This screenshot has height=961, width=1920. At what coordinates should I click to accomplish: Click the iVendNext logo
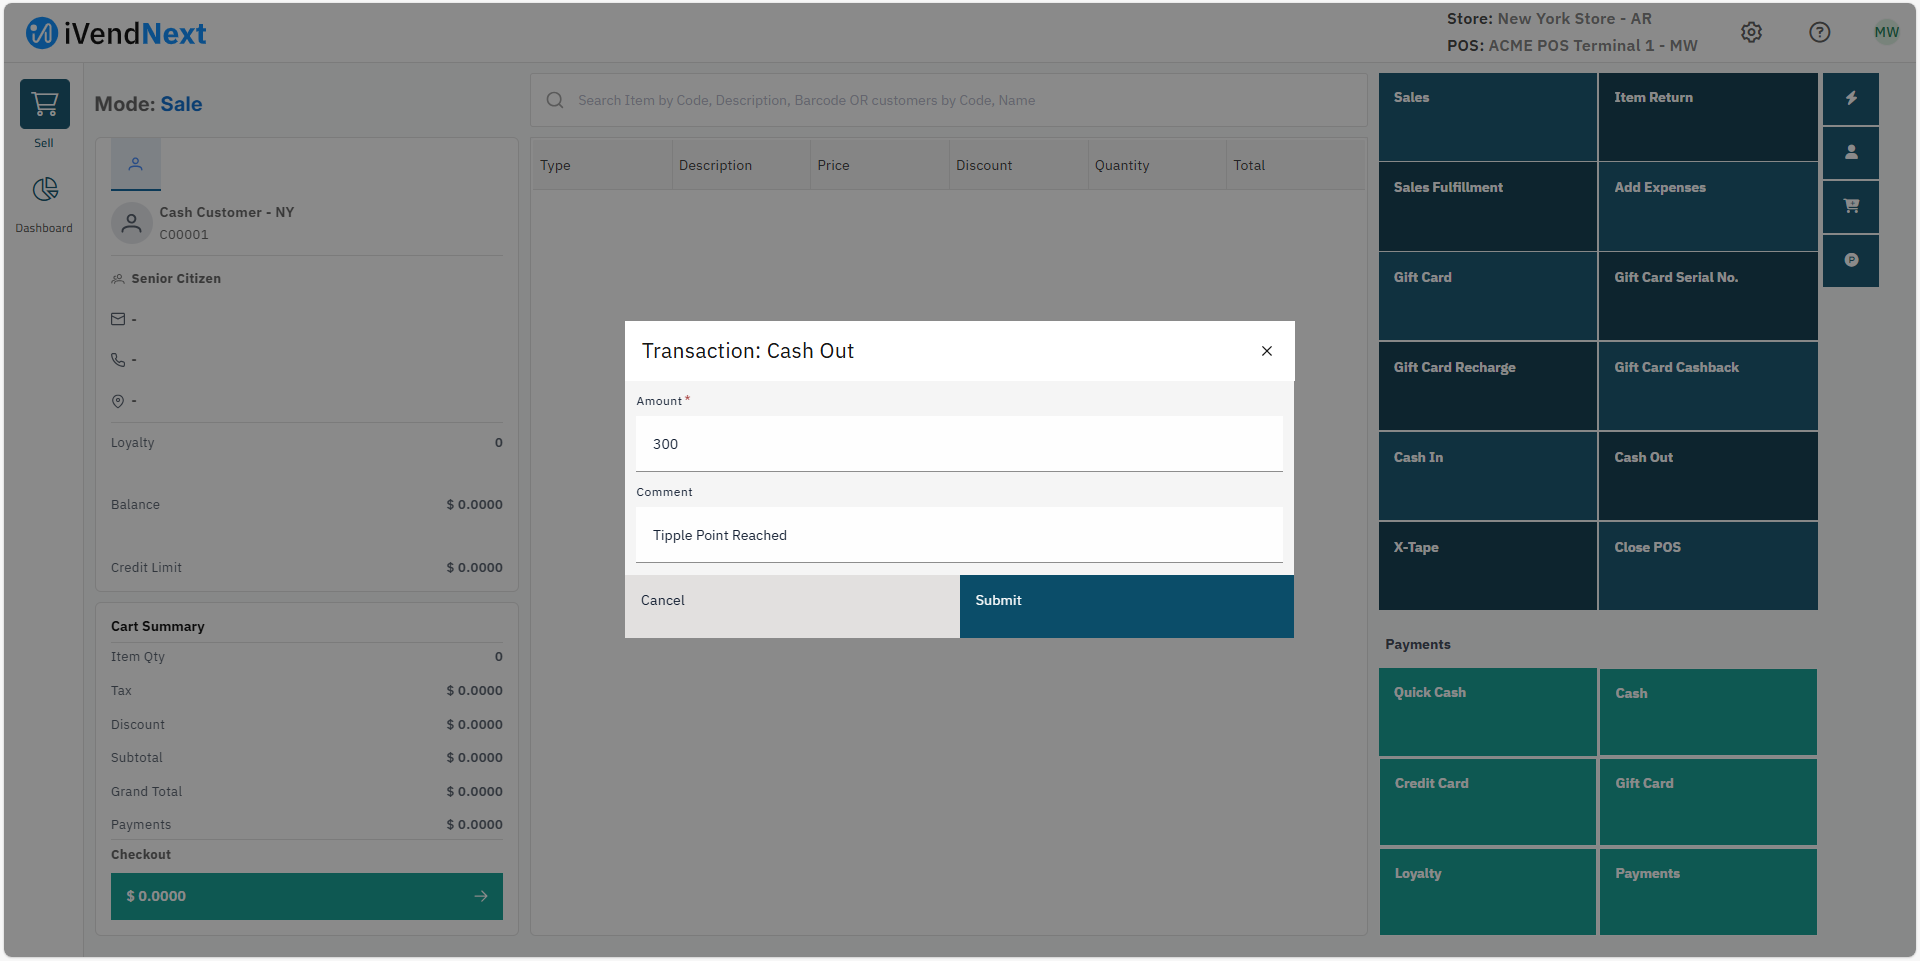116,33
